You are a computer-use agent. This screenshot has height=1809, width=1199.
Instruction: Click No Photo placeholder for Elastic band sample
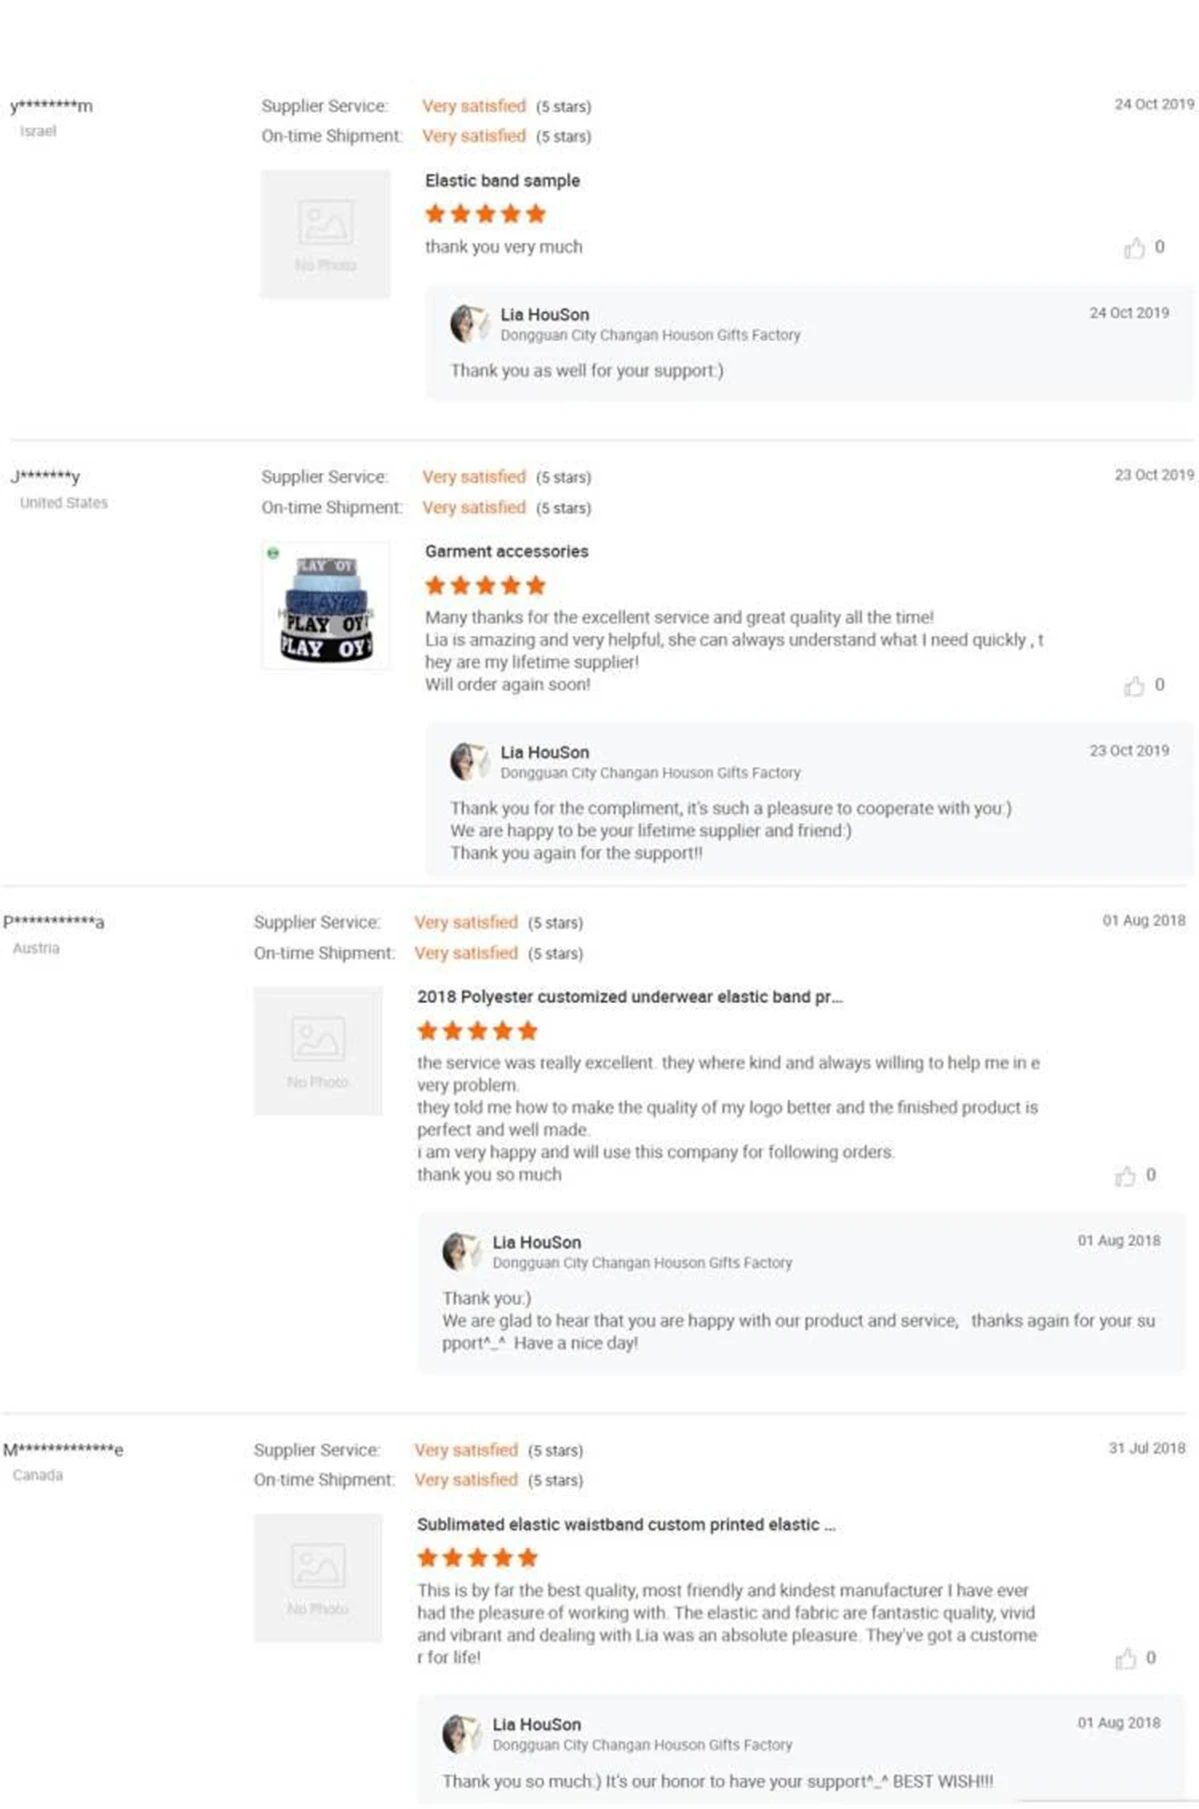(326, 234)
